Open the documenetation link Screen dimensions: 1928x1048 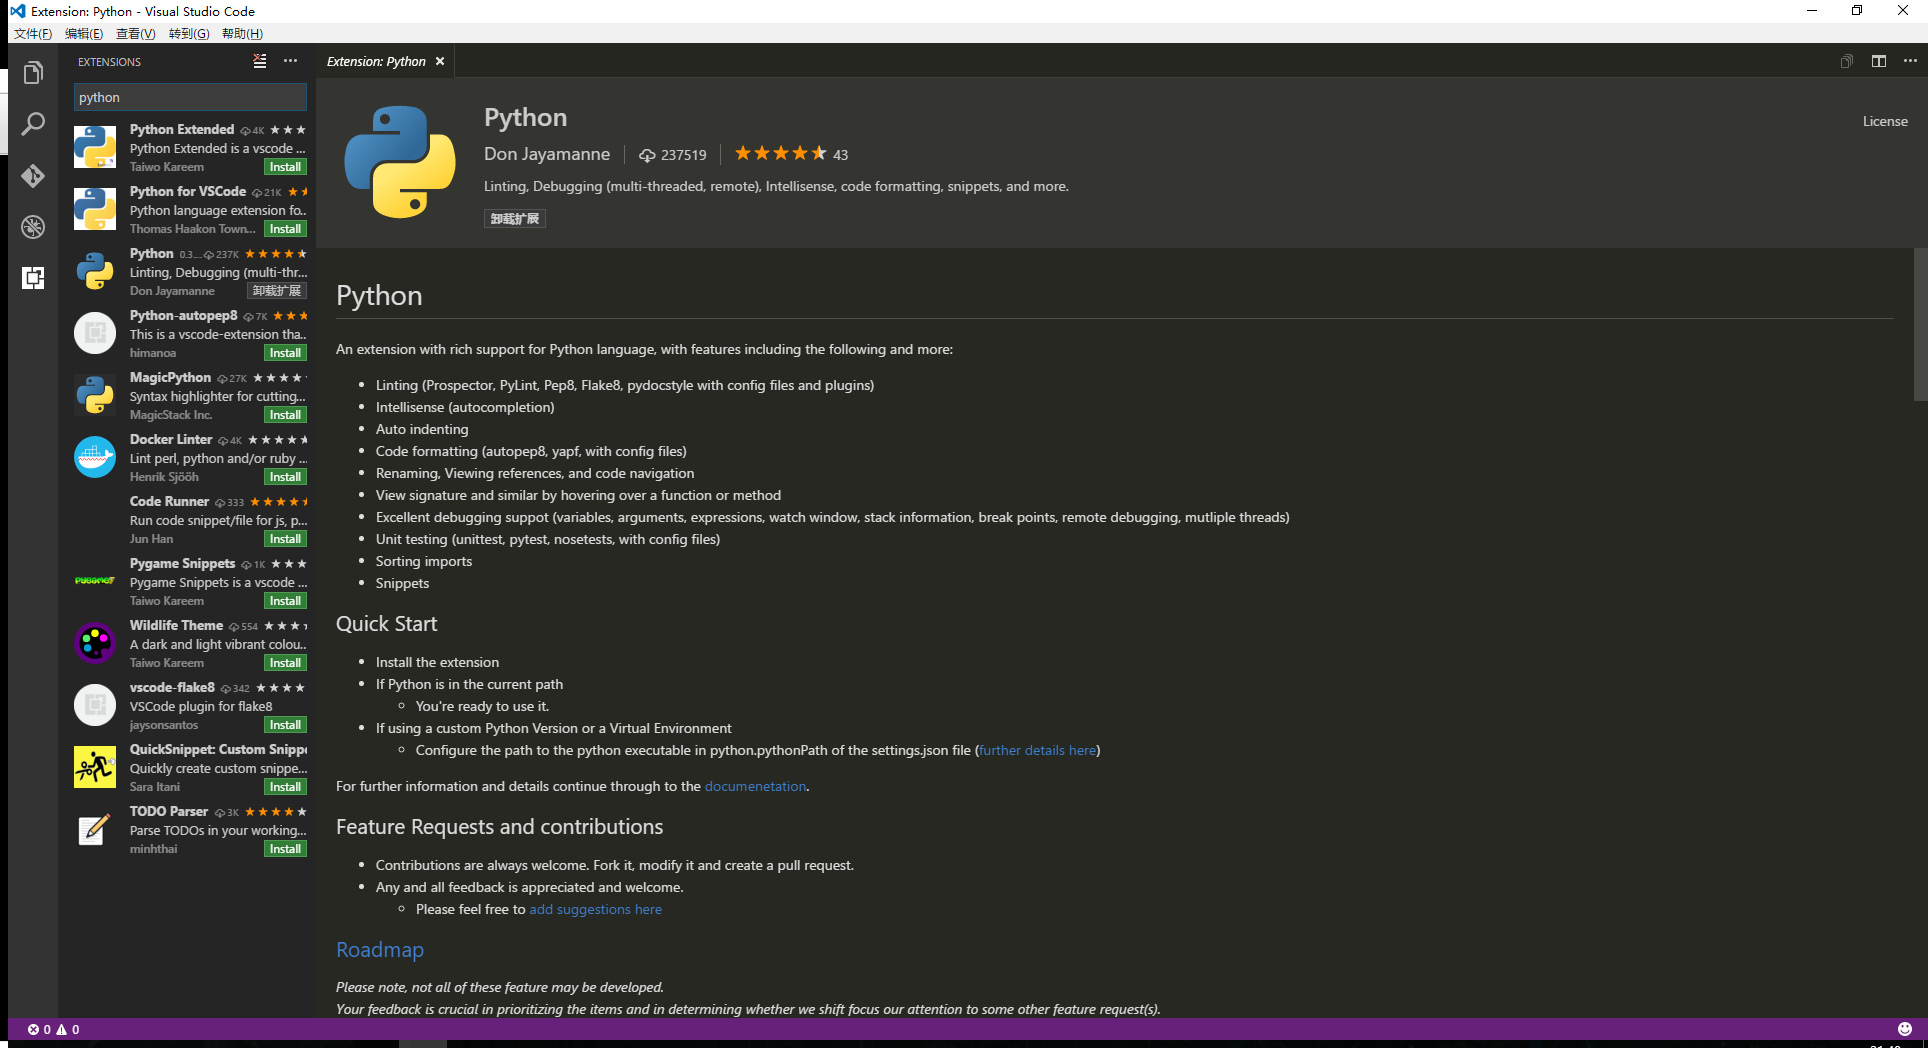755,786
